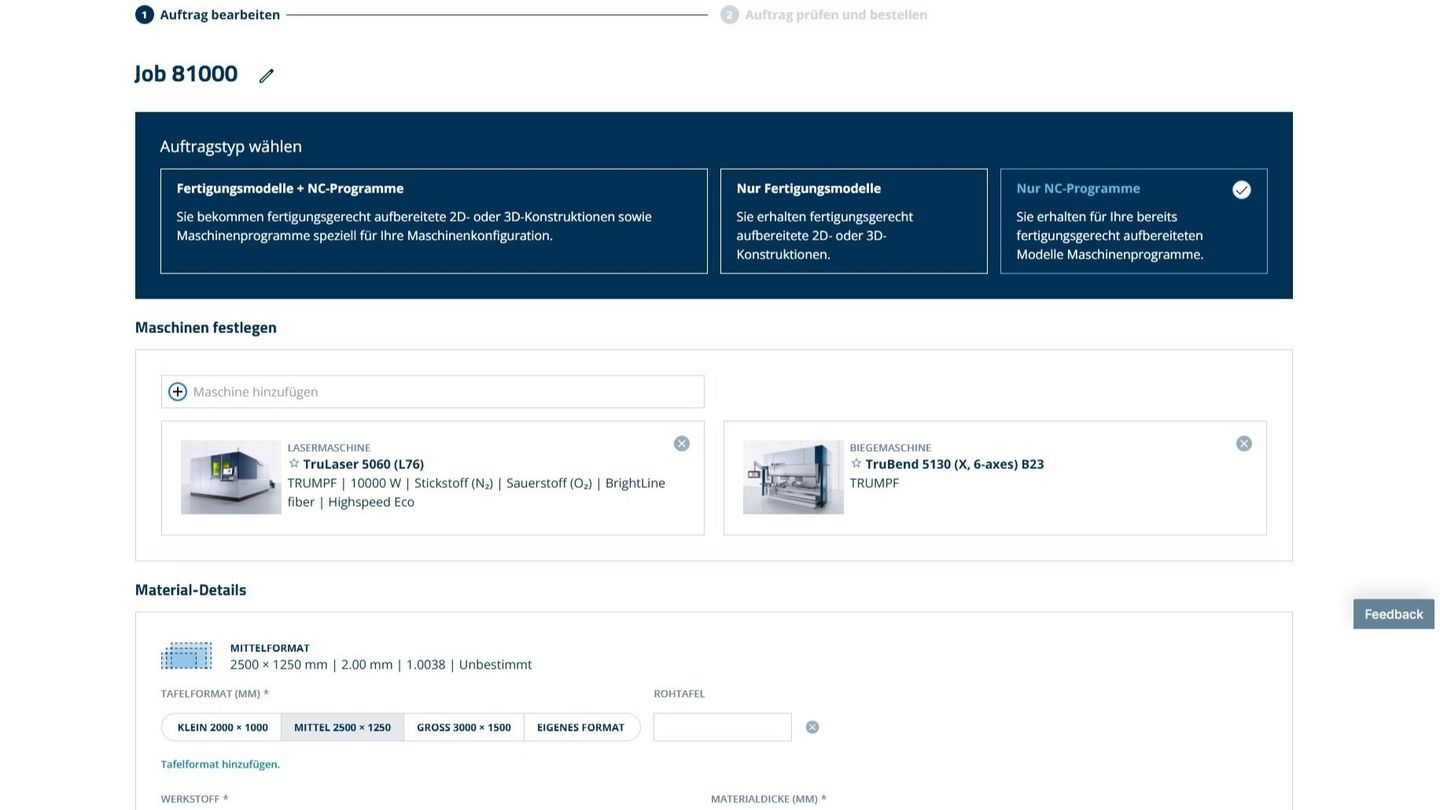Open the Feedback button
The width and height of the screenshot is (1440, 810).
point(1393,614)
